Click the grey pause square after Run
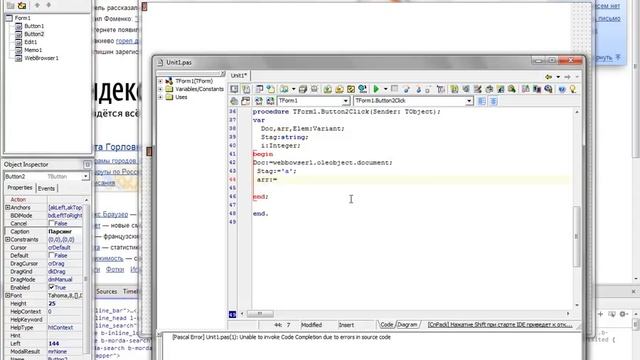640x360 pixels. [394, 89]
